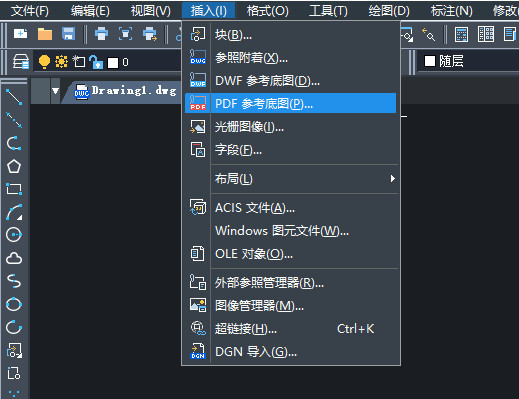Select the Line tool

click(14, 97)
